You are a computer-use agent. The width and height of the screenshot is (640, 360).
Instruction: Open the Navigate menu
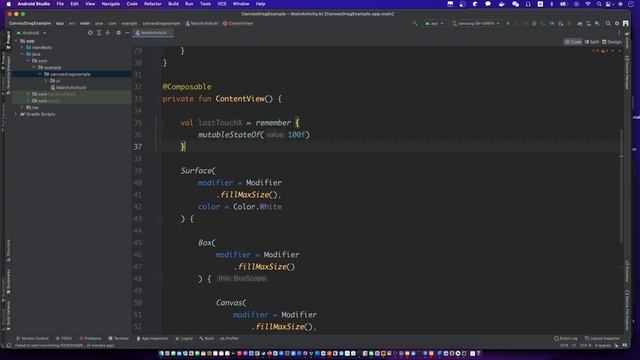point(111,4)
